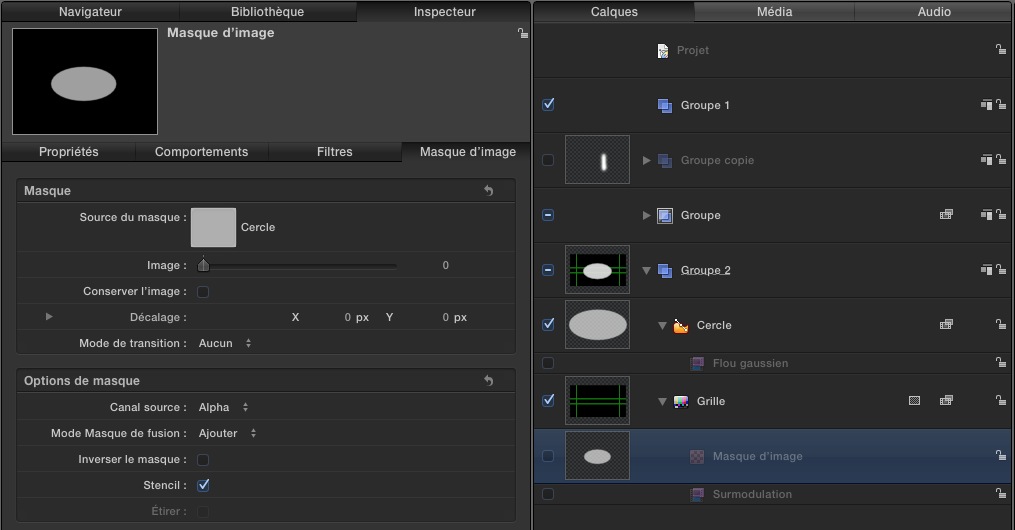Open the Mode Masque de fusion dropdown
This screenshot has width=1015, height=530.
coord(227,433)
